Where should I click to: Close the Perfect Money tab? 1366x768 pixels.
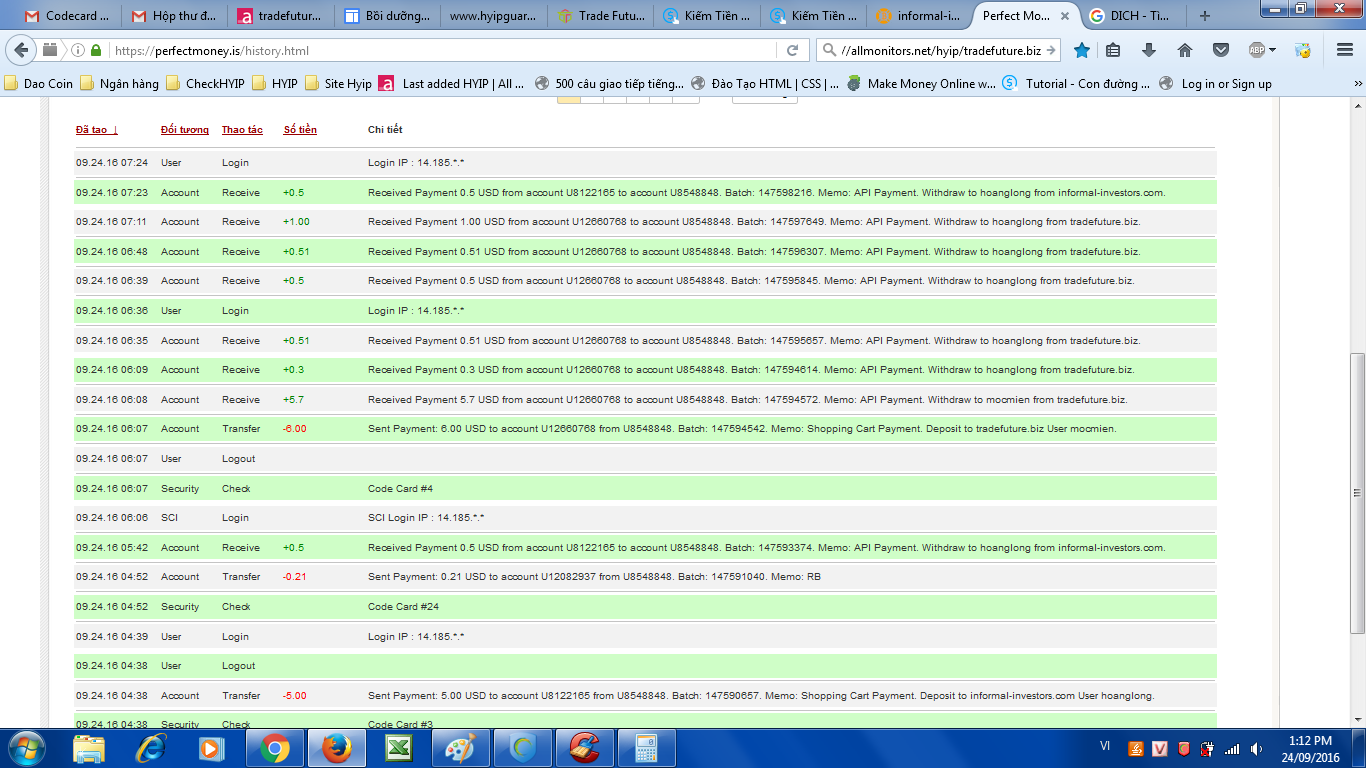(1067, 16)
